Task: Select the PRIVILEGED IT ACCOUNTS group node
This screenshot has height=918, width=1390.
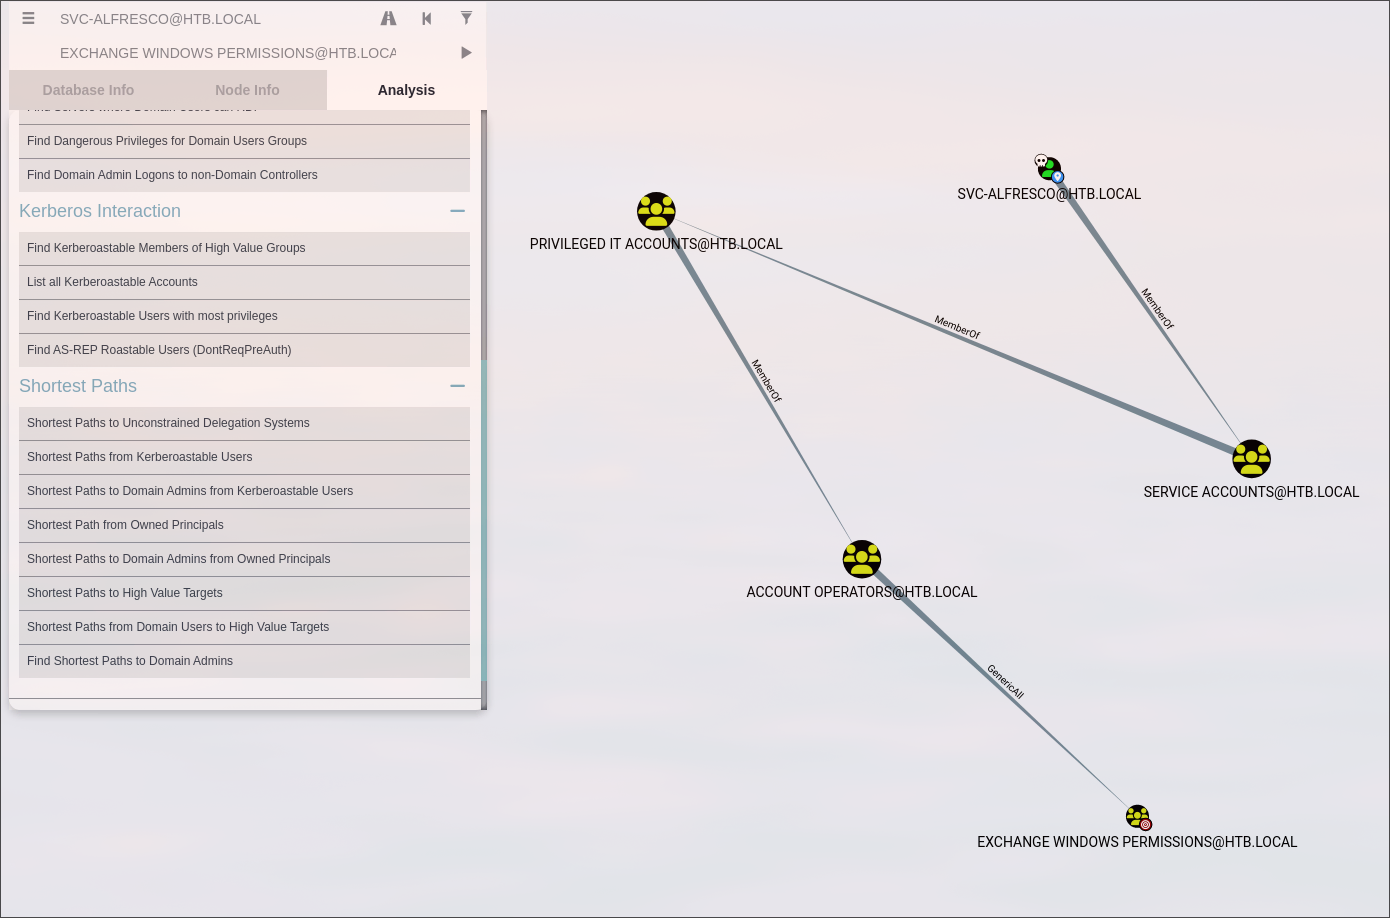Action: click(656, 212)
